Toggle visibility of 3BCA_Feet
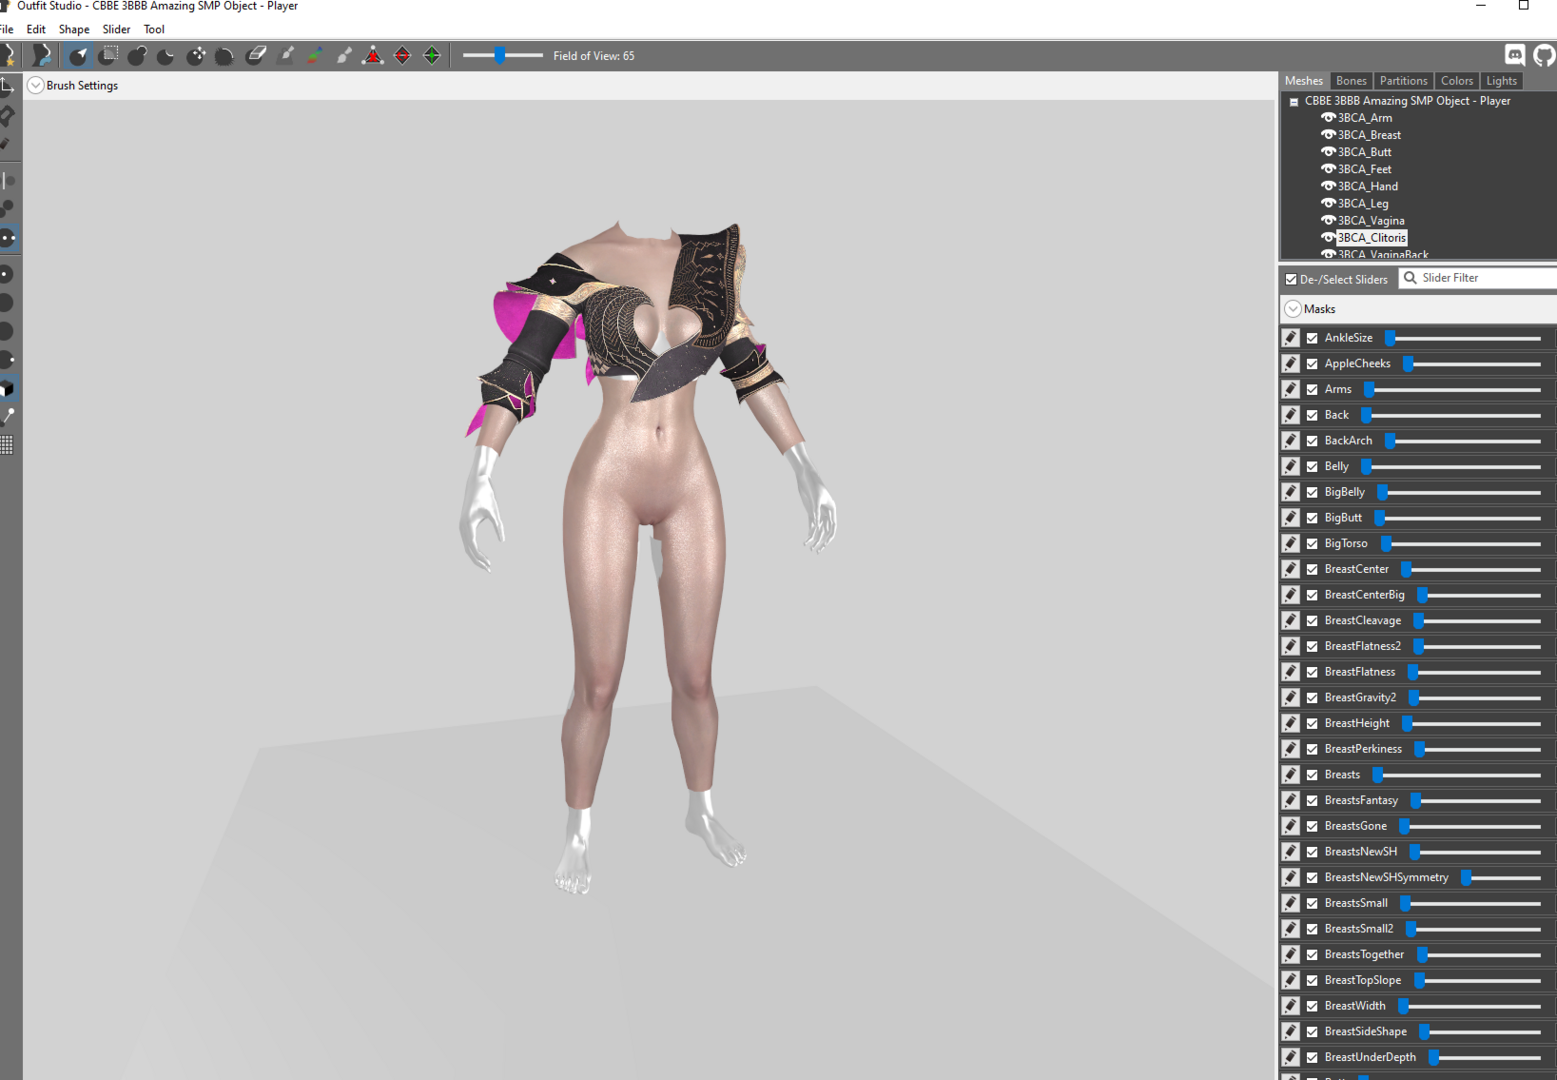This screenshot has height=1080, width=1557. point(1328,168)
